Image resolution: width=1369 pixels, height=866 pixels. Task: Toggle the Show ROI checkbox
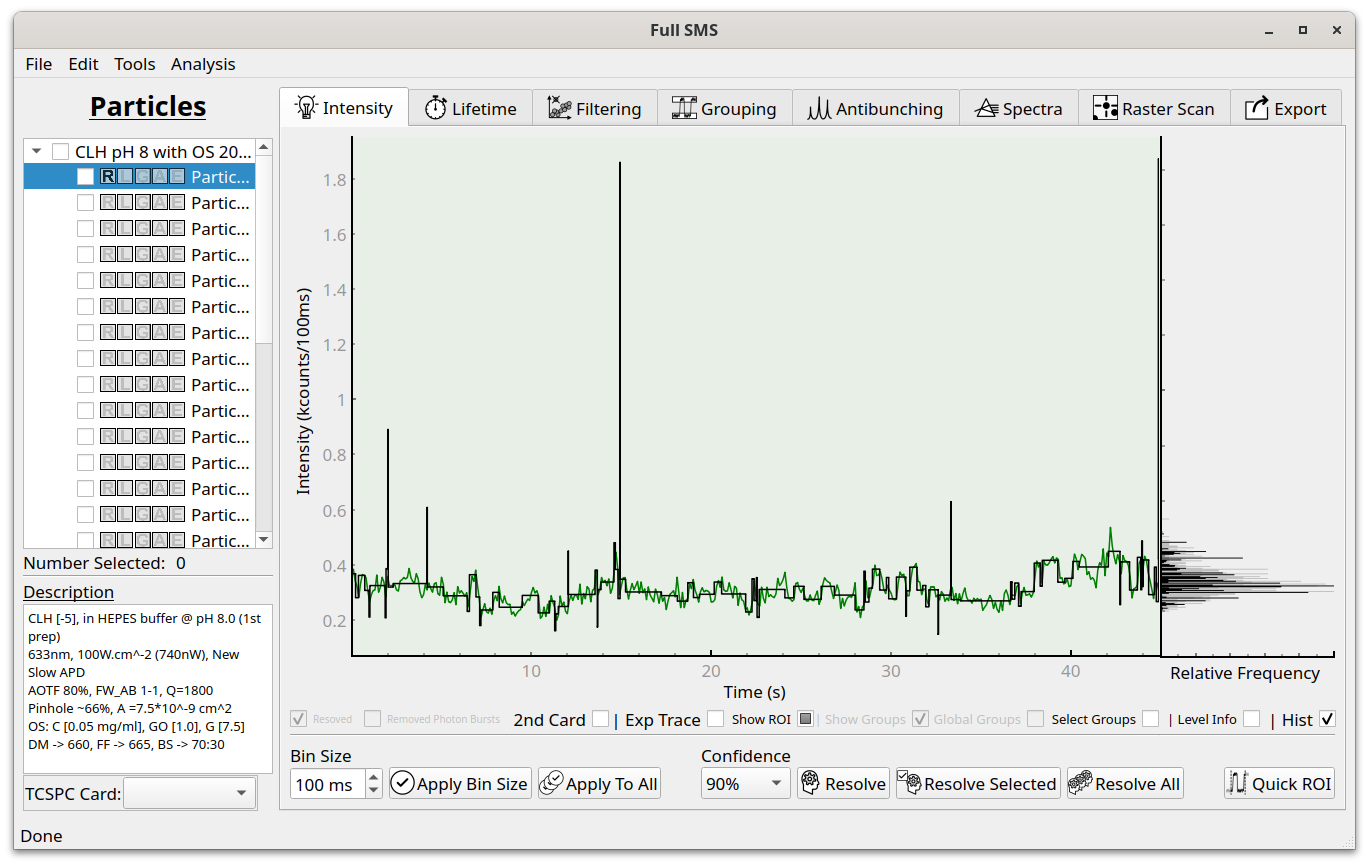(806, 719)
